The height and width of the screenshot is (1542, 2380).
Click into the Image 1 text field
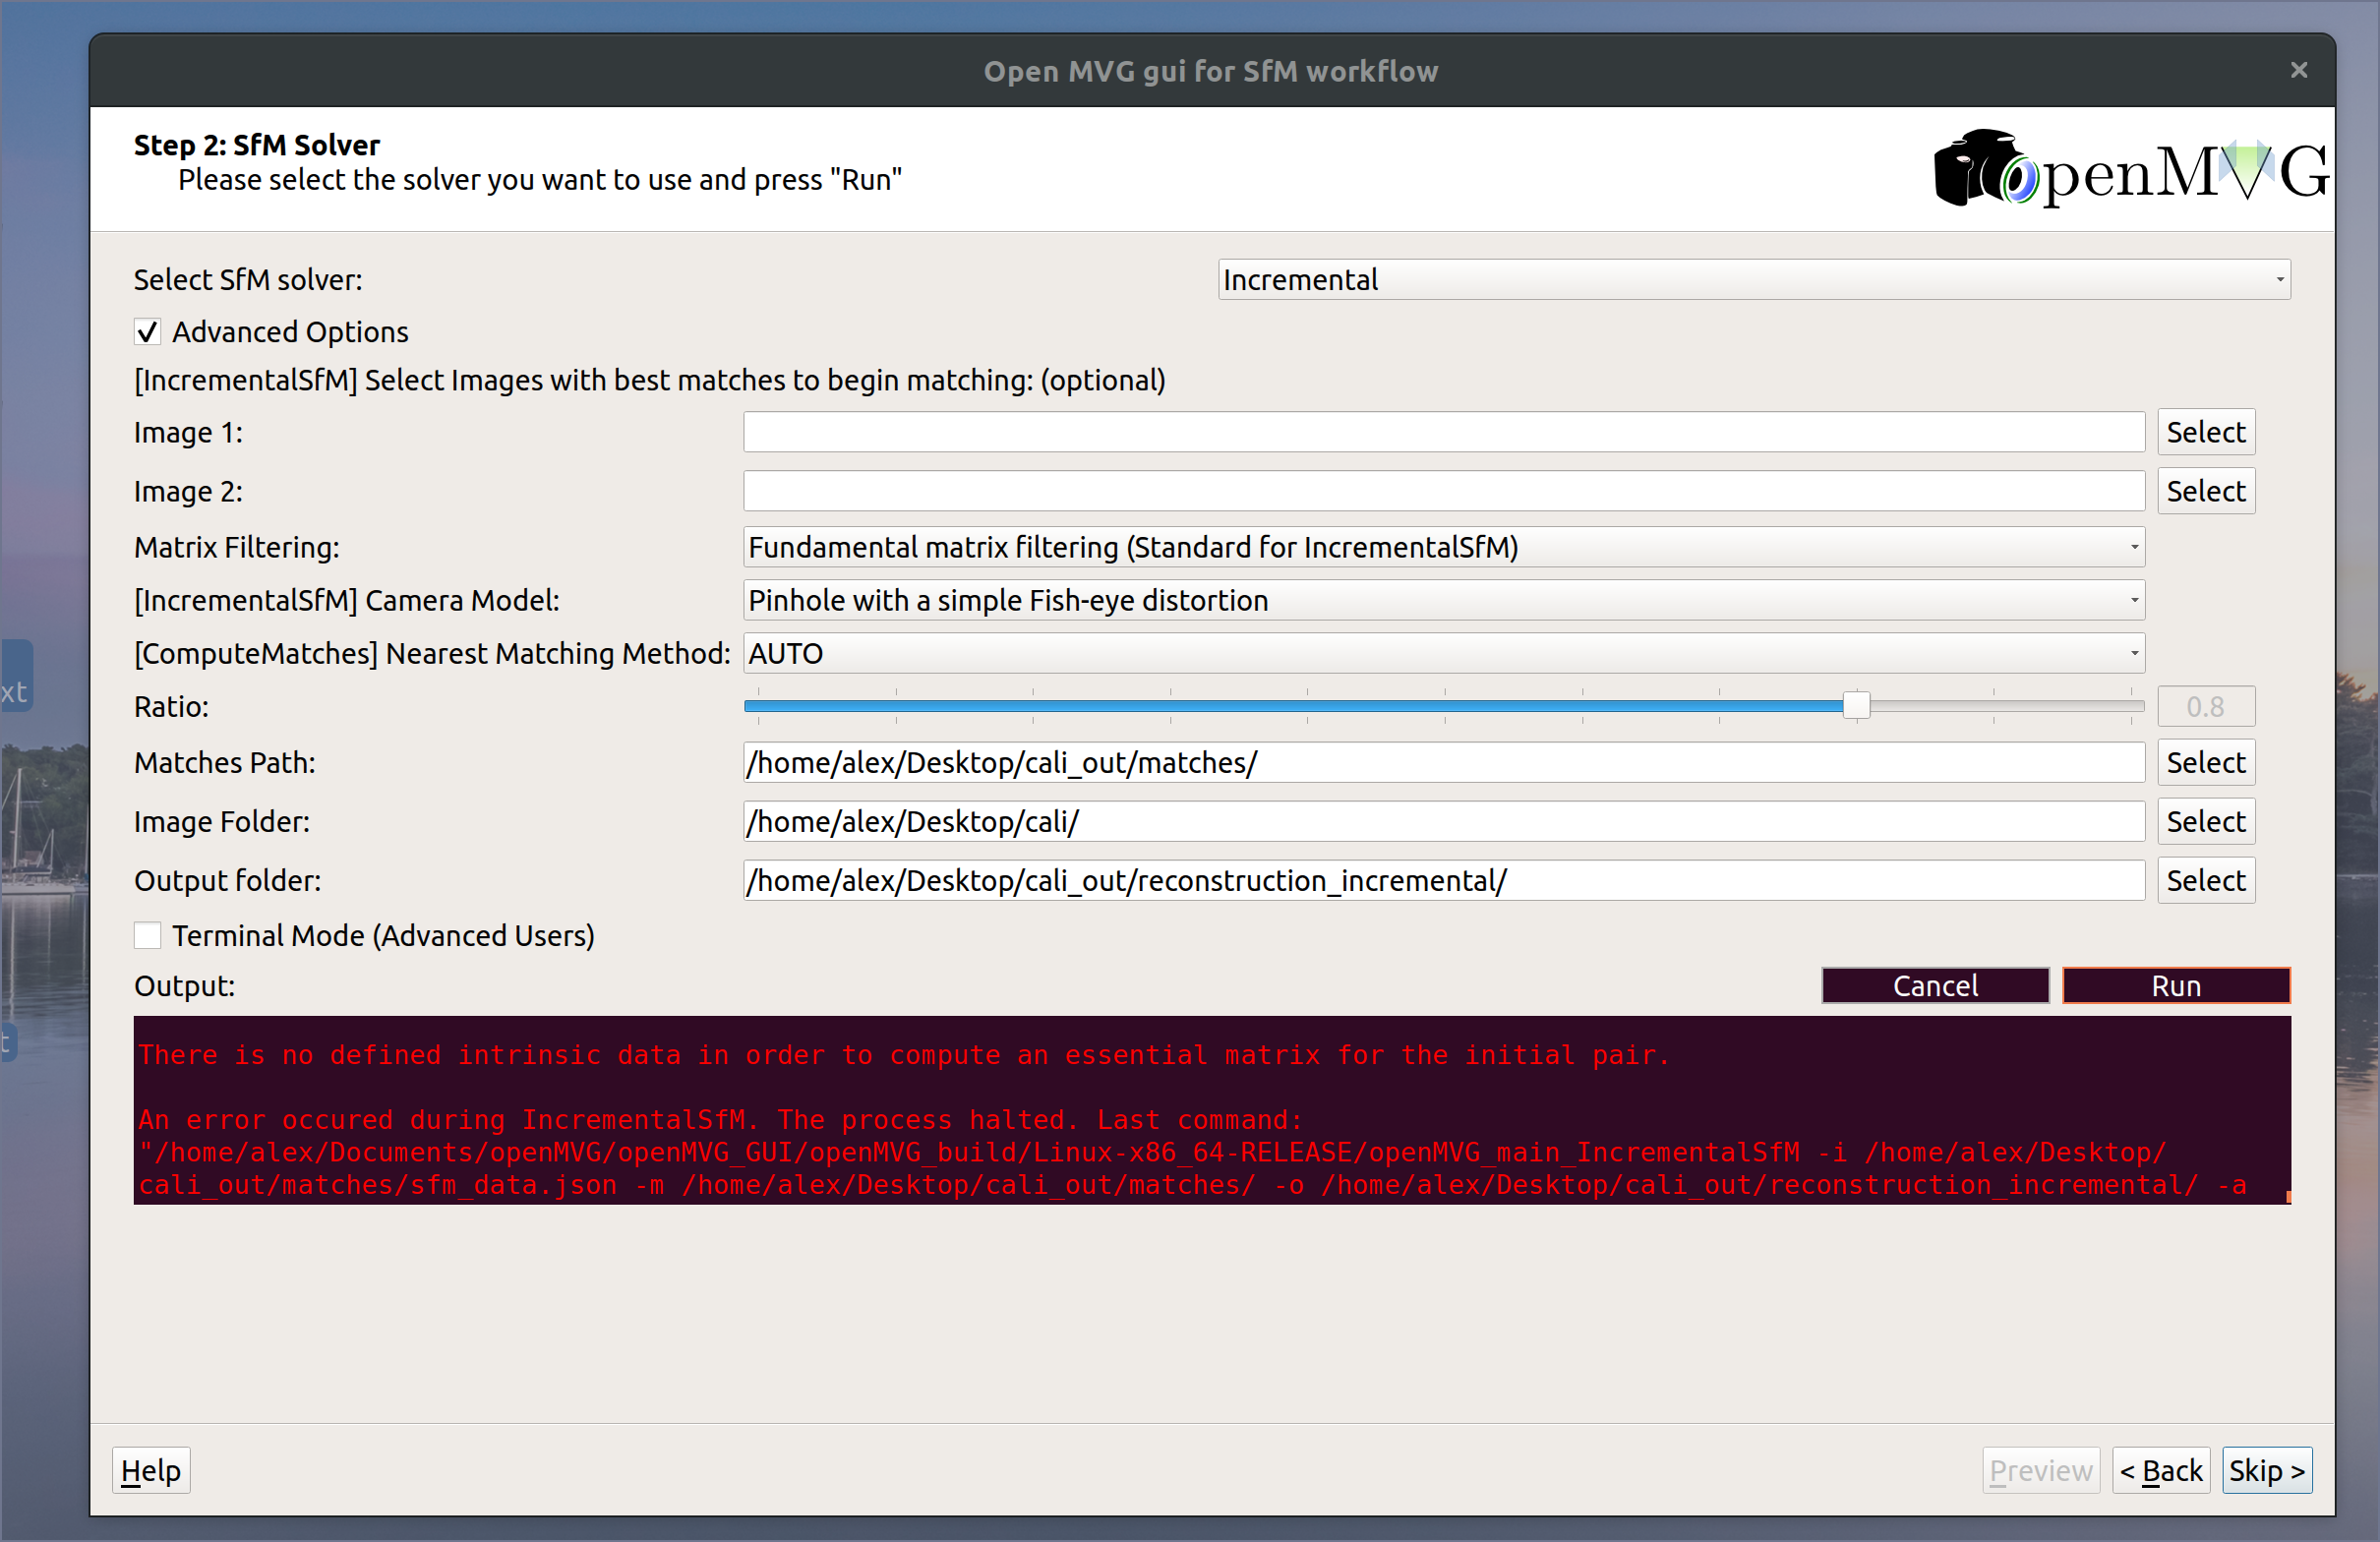pos(1443,433)
